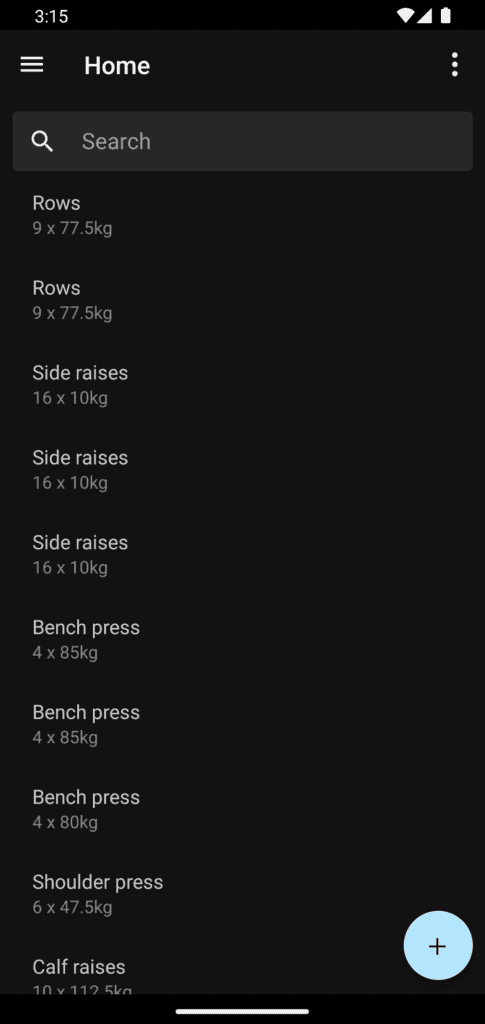Screen dimensions: 485x1024
Task: Tap the battery status icon
Action: coord(446,16)
